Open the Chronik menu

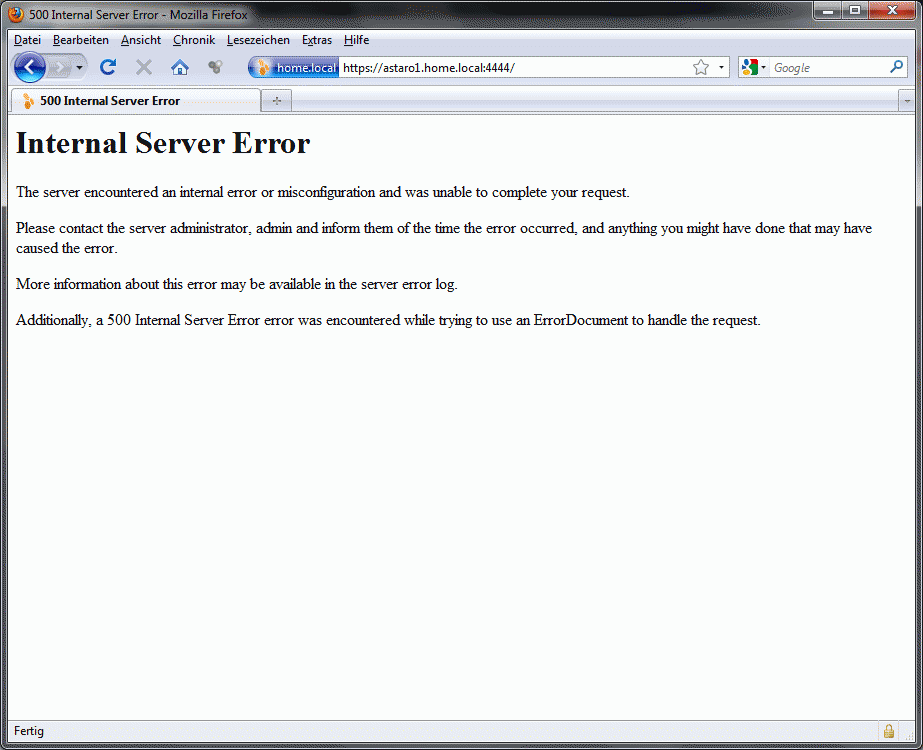[194, 40]
